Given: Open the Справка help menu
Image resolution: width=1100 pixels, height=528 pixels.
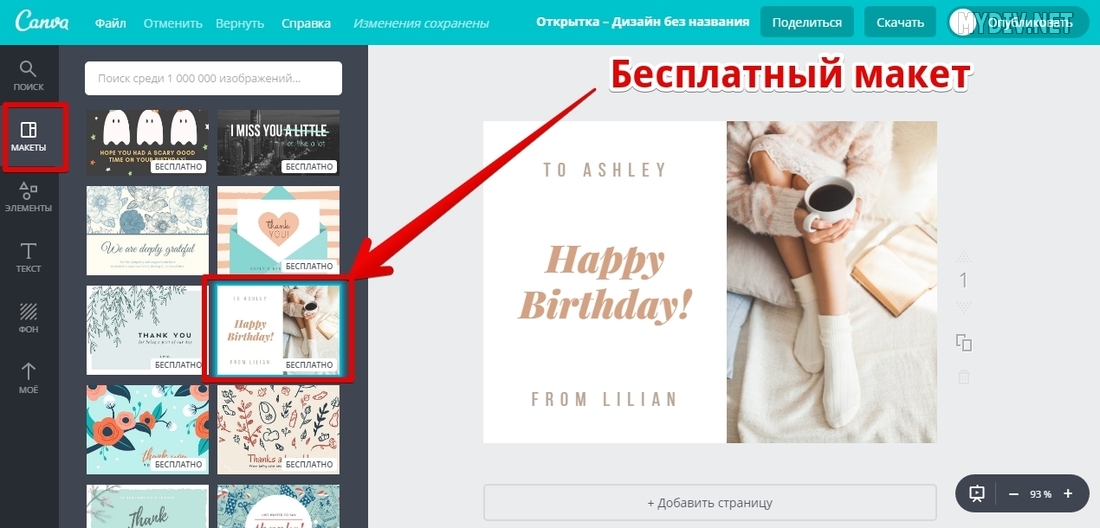Looking at the screenshot, I should pyautogui.click(x=306, y=23).
